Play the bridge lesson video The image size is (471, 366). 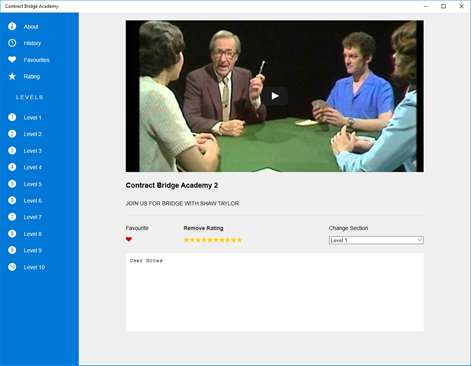[275, 96]
